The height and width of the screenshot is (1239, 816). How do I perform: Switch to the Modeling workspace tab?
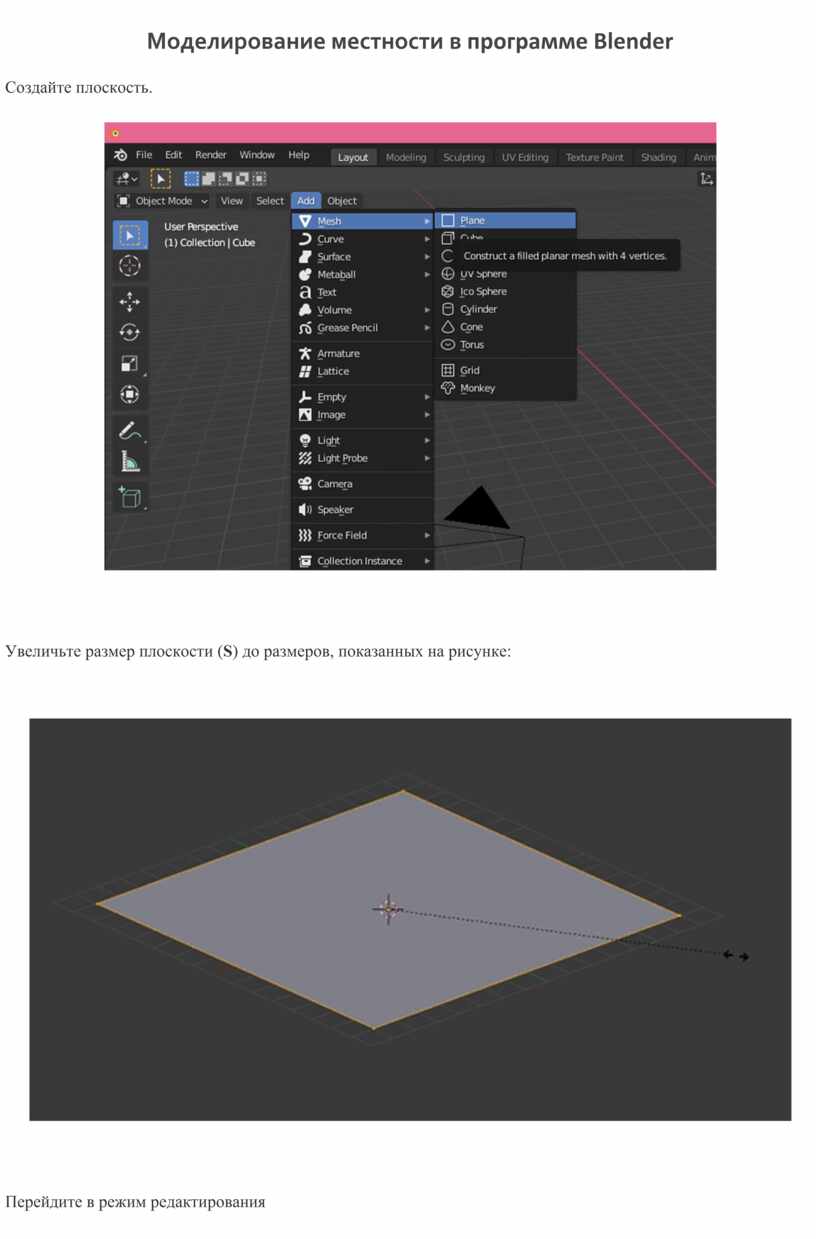coord(406,157)
